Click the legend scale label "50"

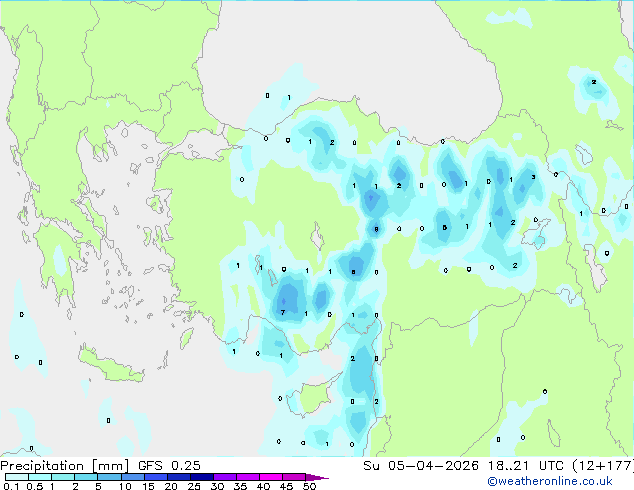(309, 486)
